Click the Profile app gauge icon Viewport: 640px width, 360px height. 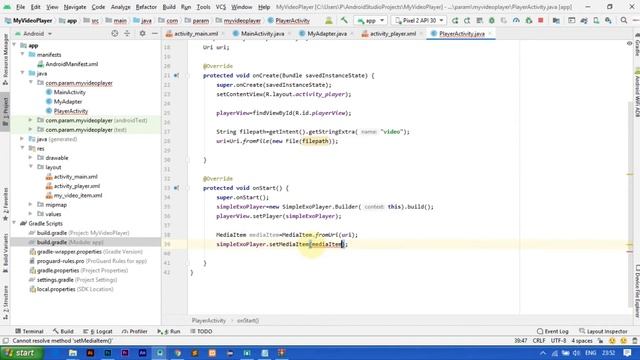click(x=516, y=20)
